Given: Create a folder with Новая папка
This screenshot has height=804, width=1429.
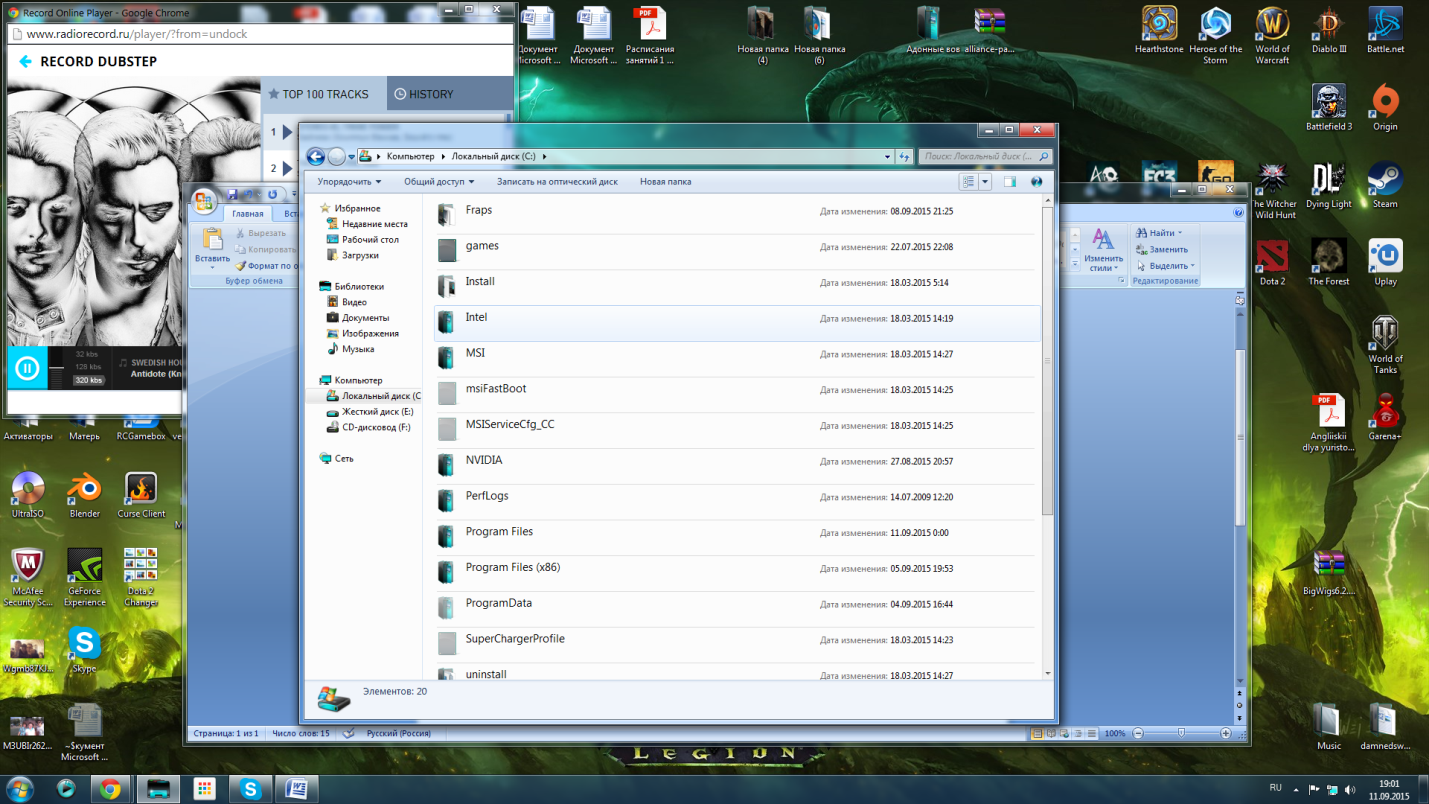Looking at the screenshot, I should (665, 182).
